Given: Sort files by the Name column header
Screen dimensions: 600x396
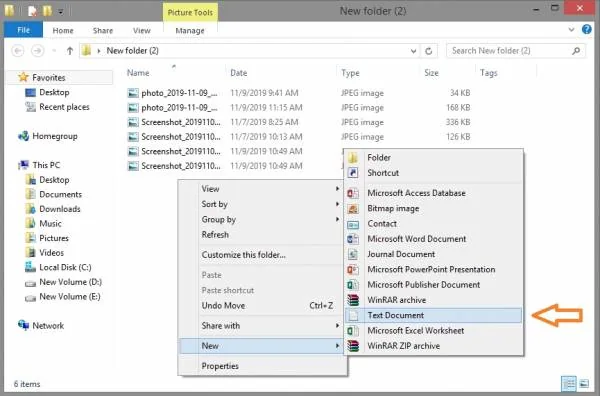Looking at the screenshot, I should [x=138, y=73].
